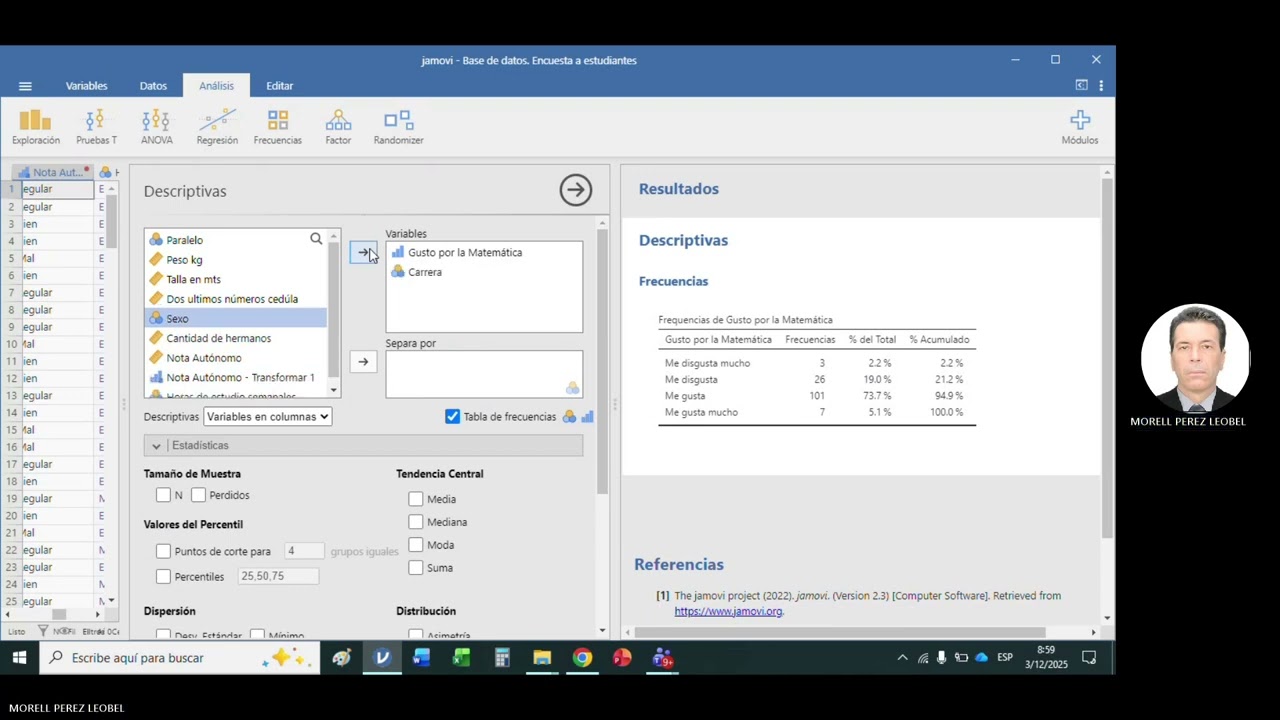1280x720 pixels.
Task: Open the Frecuencias analysis menu
Action: click(278, 127)
